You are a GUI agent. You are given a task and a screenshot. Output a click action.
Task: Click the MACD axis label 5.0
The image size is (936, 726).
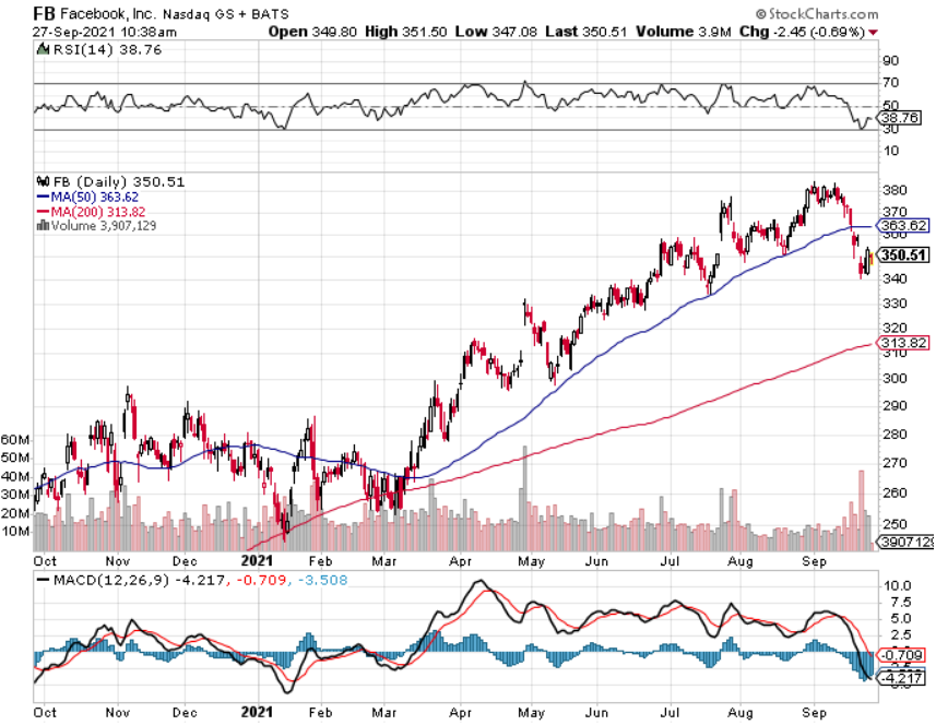coord(900,619)
